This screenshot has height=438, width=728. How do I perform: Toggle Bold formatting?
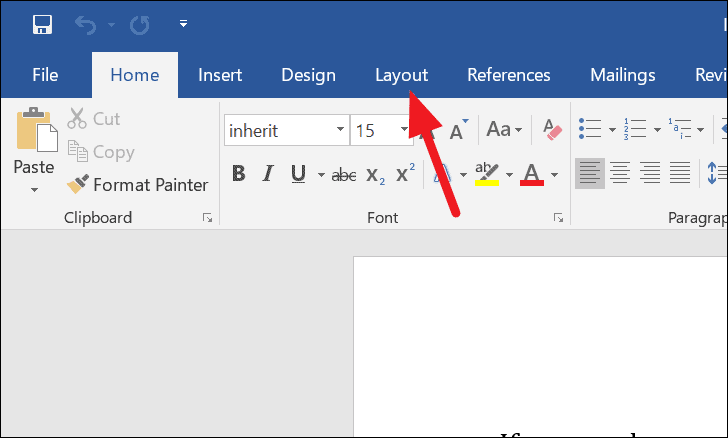239,174
